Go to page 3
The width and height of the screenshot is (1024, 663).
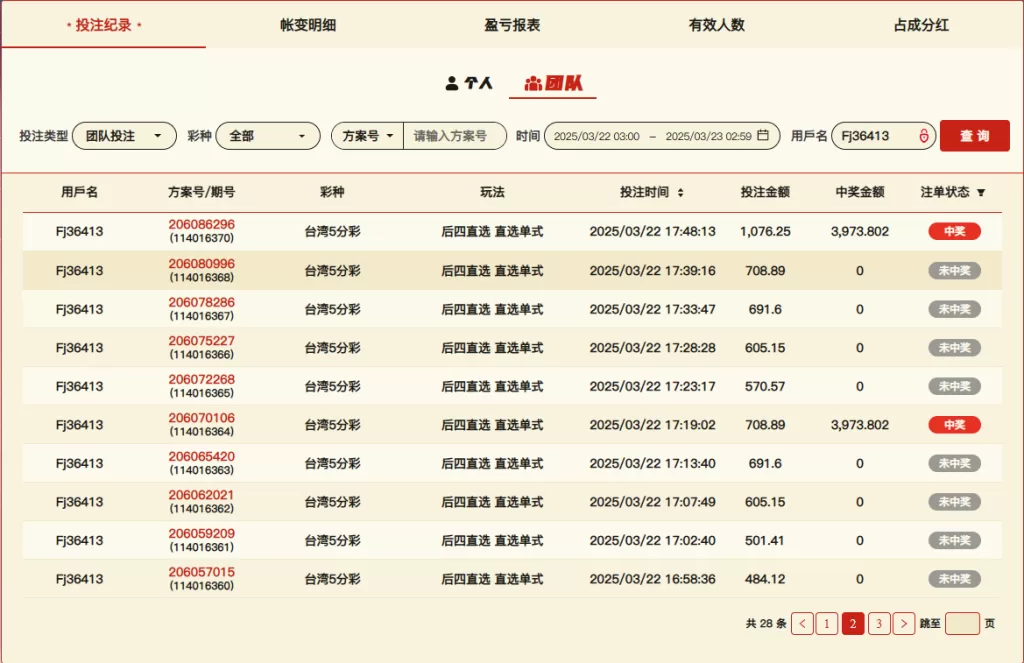879,624
